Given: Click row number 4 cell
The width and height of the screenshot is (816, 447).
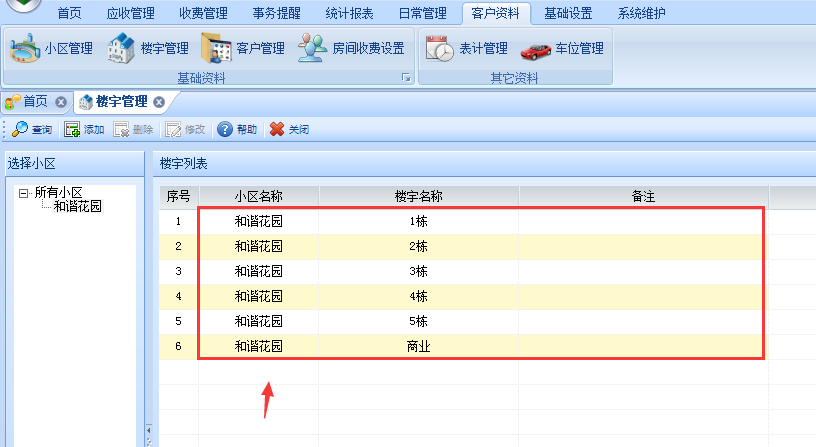Looking at the screenshot, I should tap(178, 296).
